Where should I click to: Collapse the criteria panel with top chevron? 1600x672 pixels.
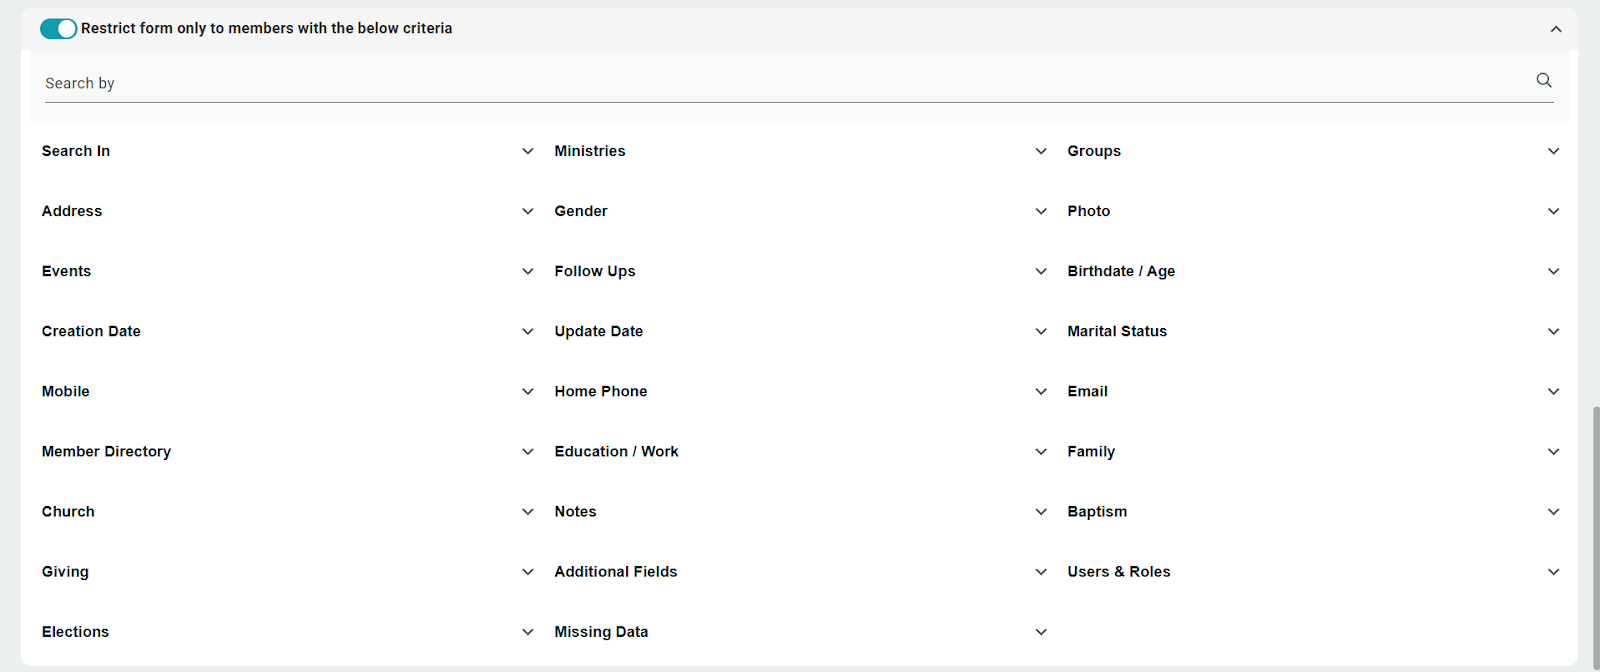pos(1555,29)
